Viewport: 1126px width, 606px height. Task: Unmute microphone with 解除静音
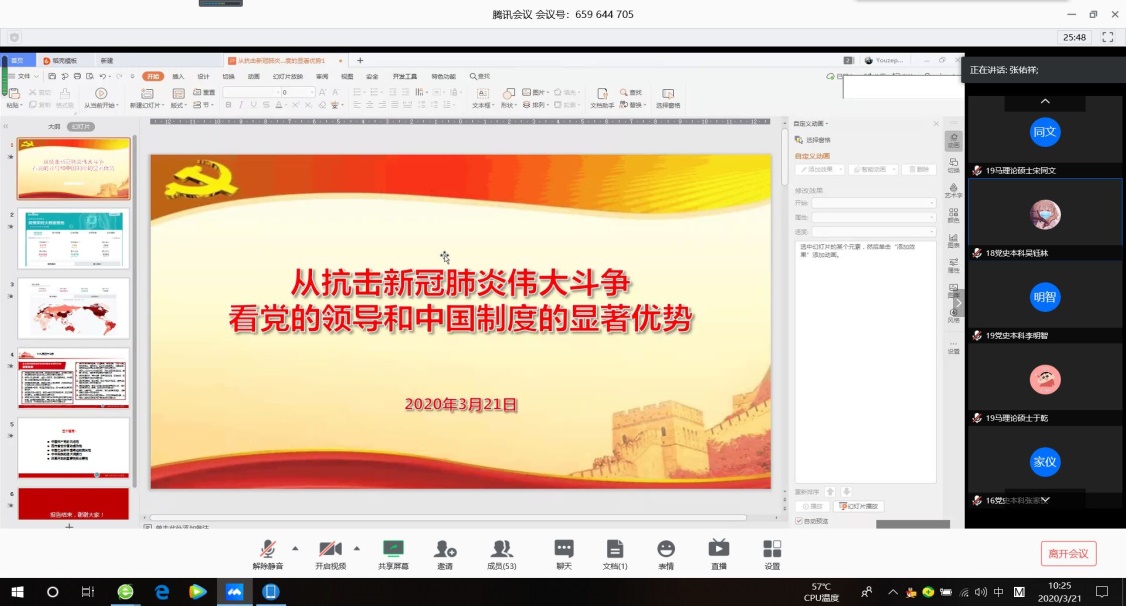pos(267,549)
